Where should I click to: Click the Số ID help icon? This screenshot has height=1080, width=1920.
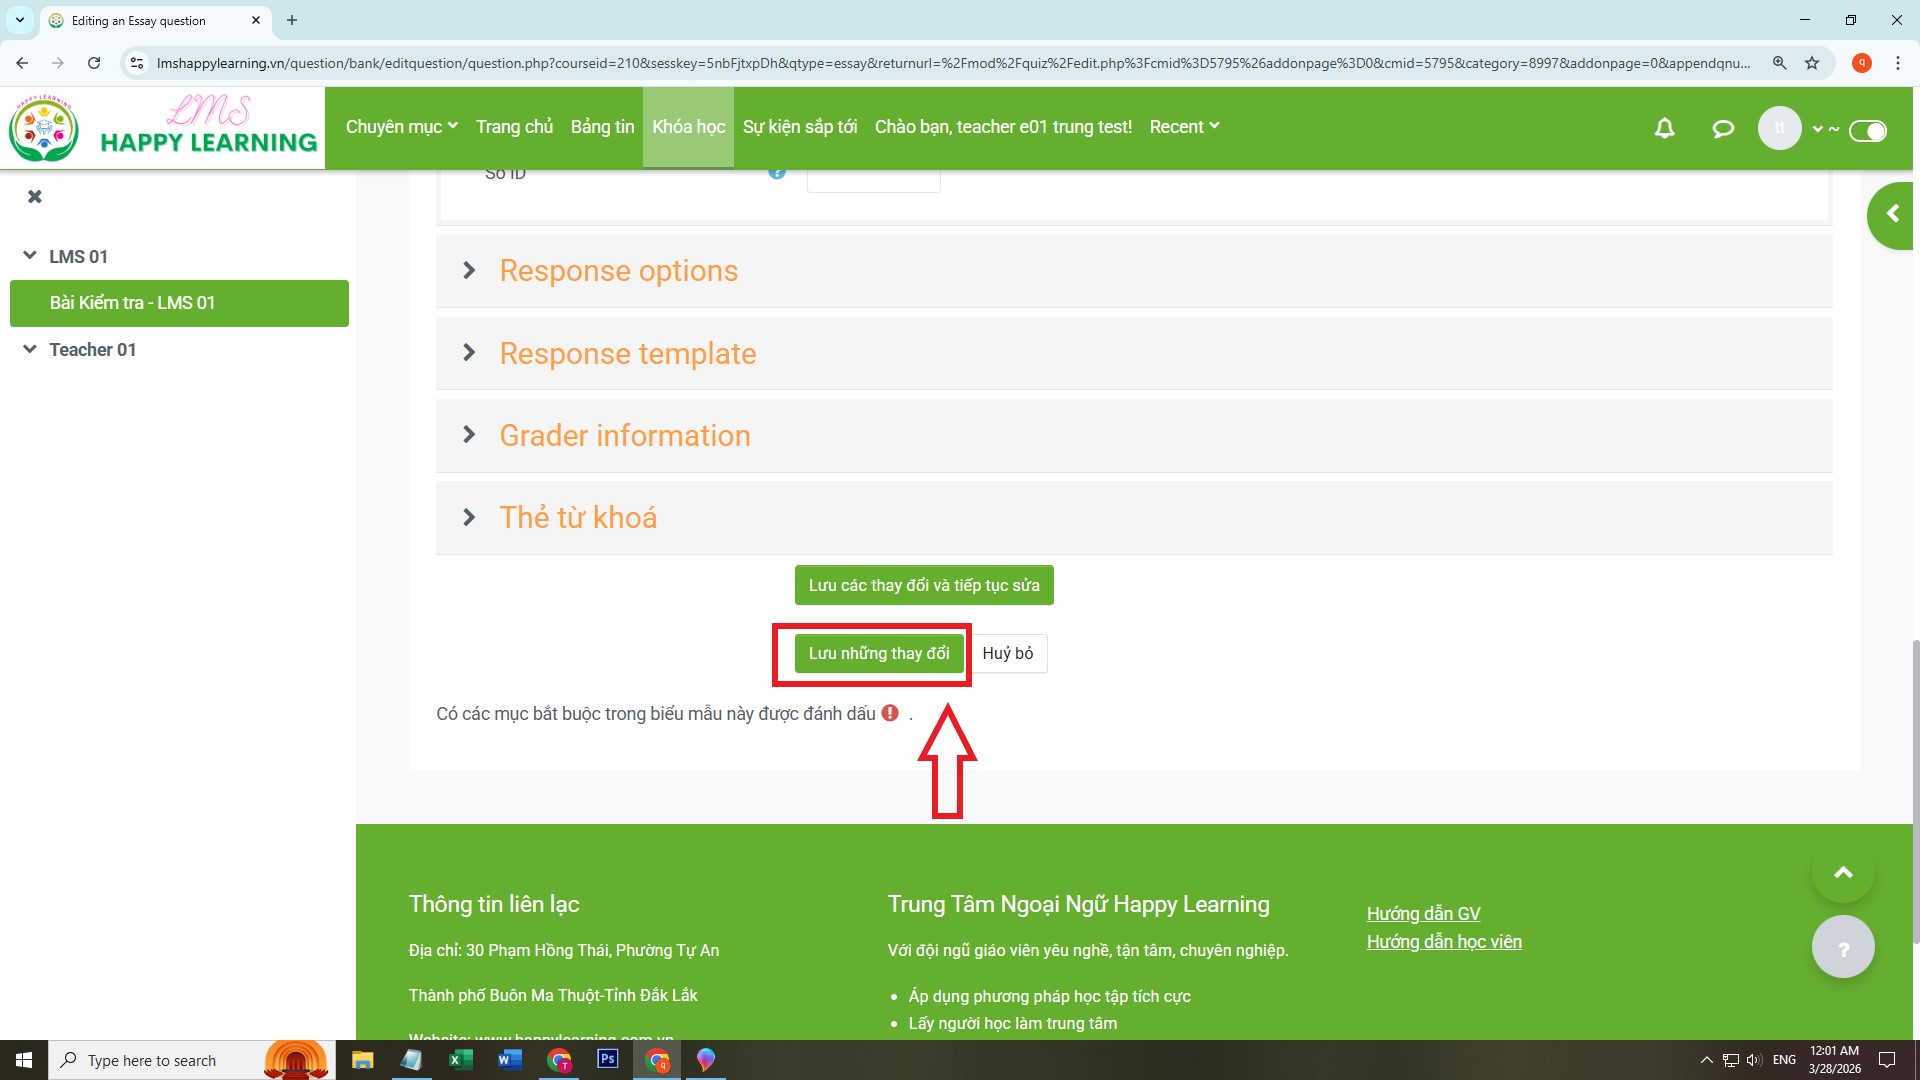click(777, 174)
